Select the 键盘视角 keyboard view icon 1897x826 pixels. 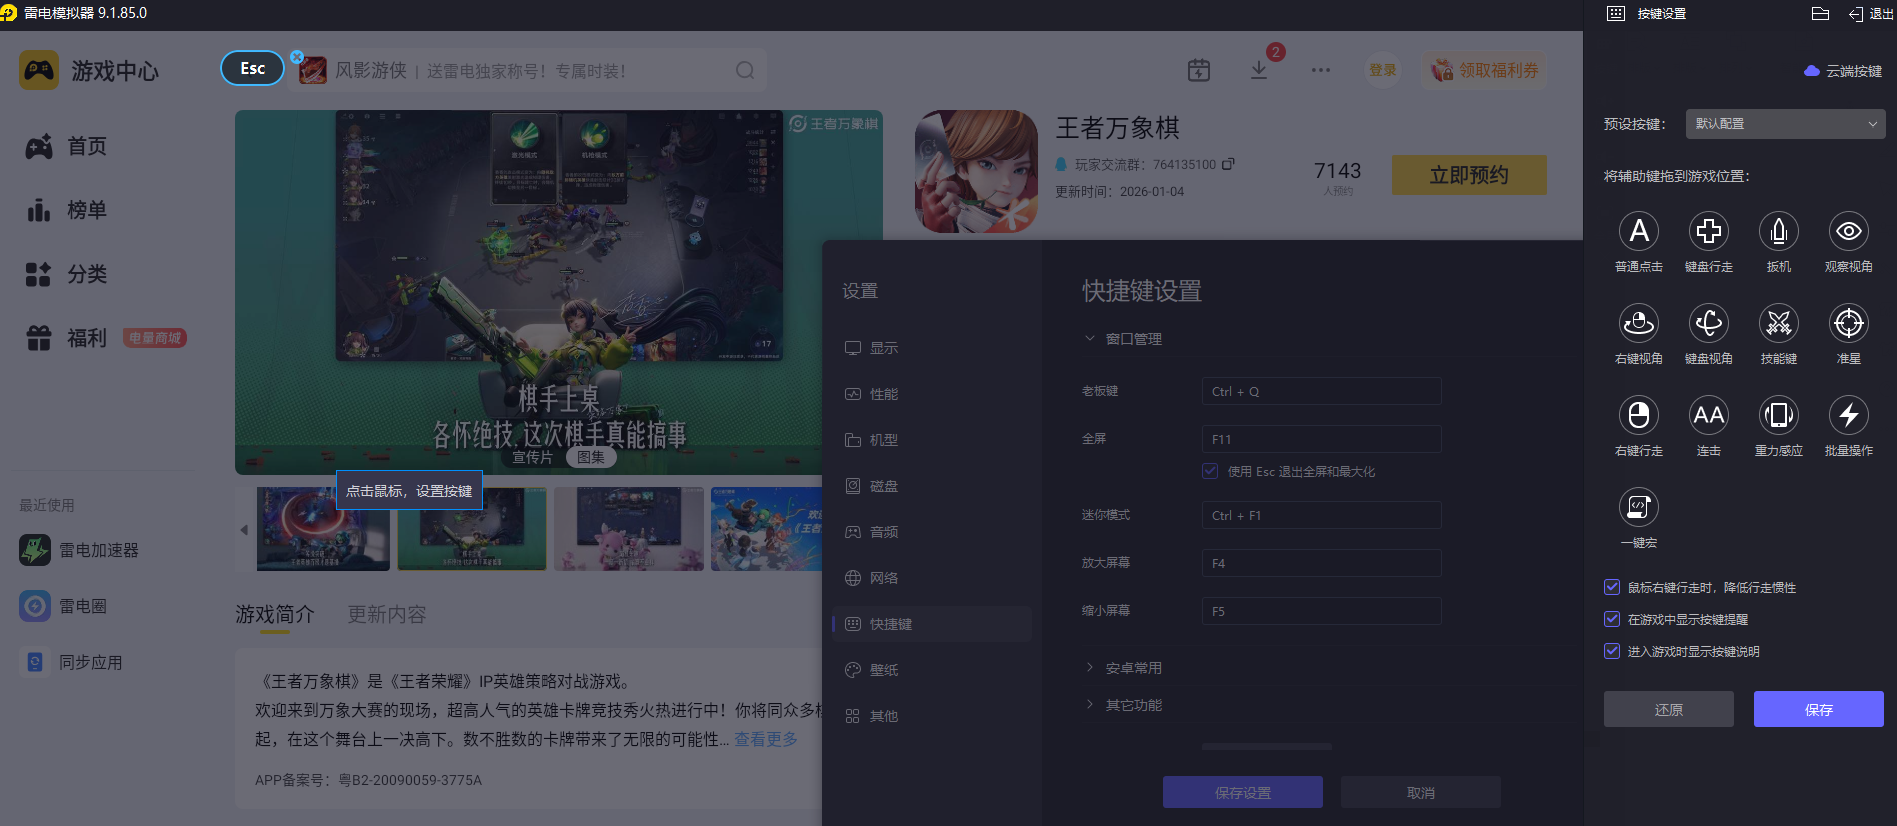coord(1708,323)
